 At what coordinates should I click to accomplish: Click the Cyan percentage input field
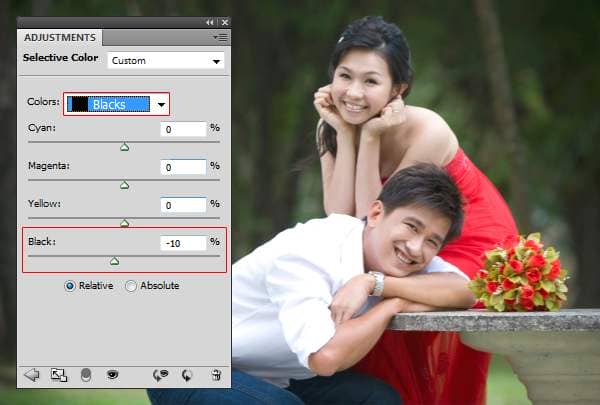[x=183, y=129]
